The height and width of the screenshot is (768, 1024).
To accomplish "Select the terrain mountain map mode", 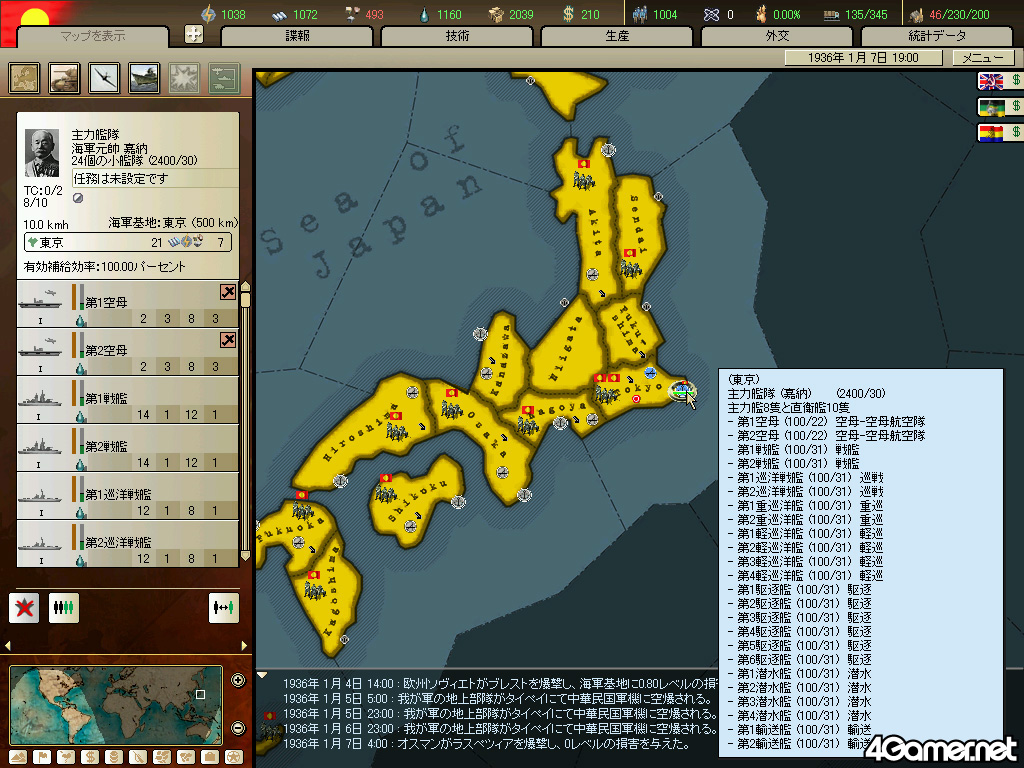I will point(18,757).
